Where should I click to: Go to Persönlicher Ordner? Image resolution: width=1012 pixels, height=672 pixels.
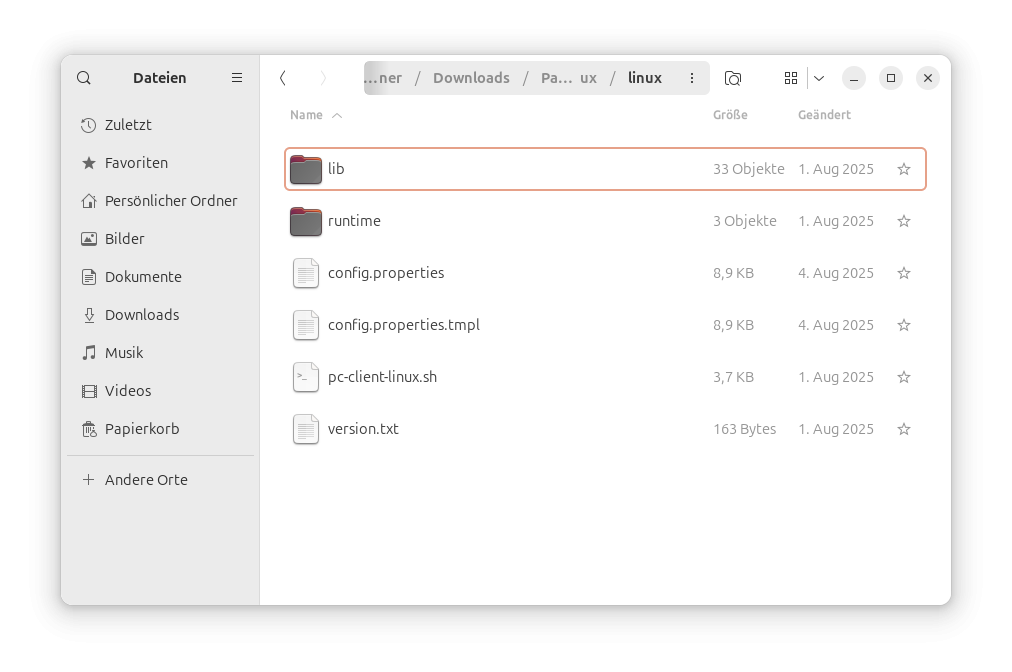[x=160, y=201]
